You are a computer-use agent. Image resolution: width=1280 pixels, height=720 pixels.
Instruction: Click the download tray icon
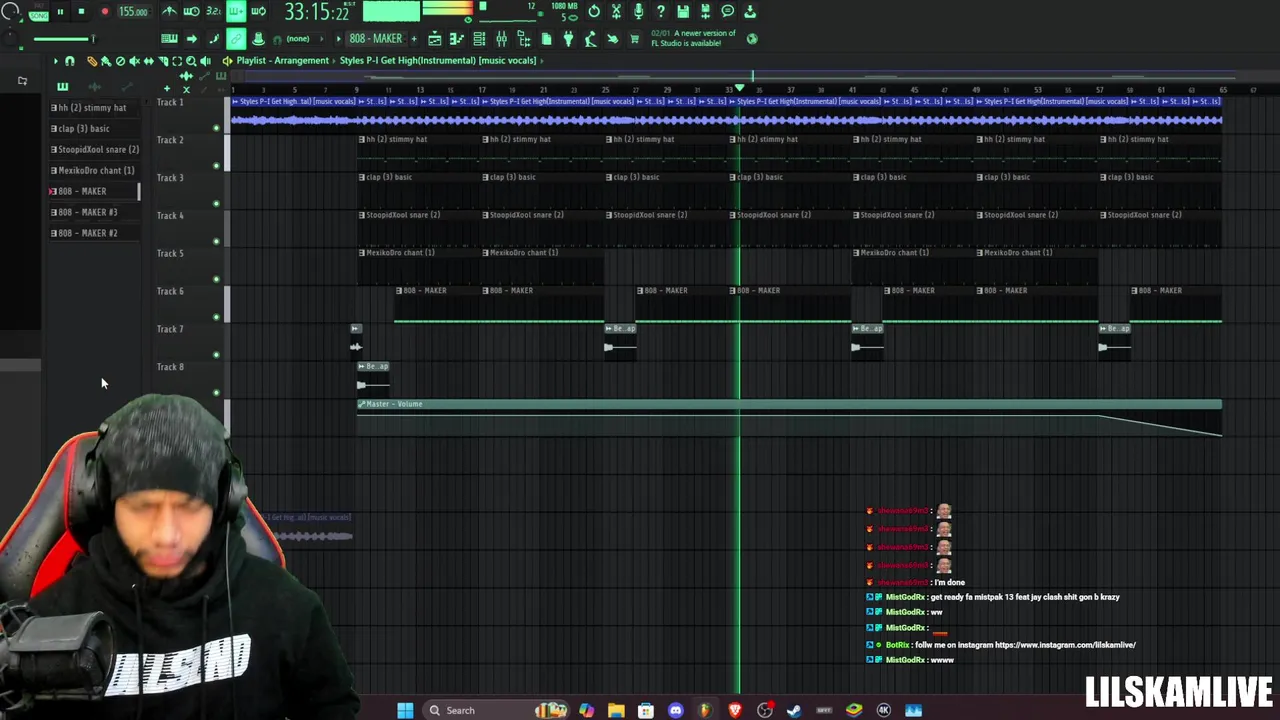click(x=750, y=12)
